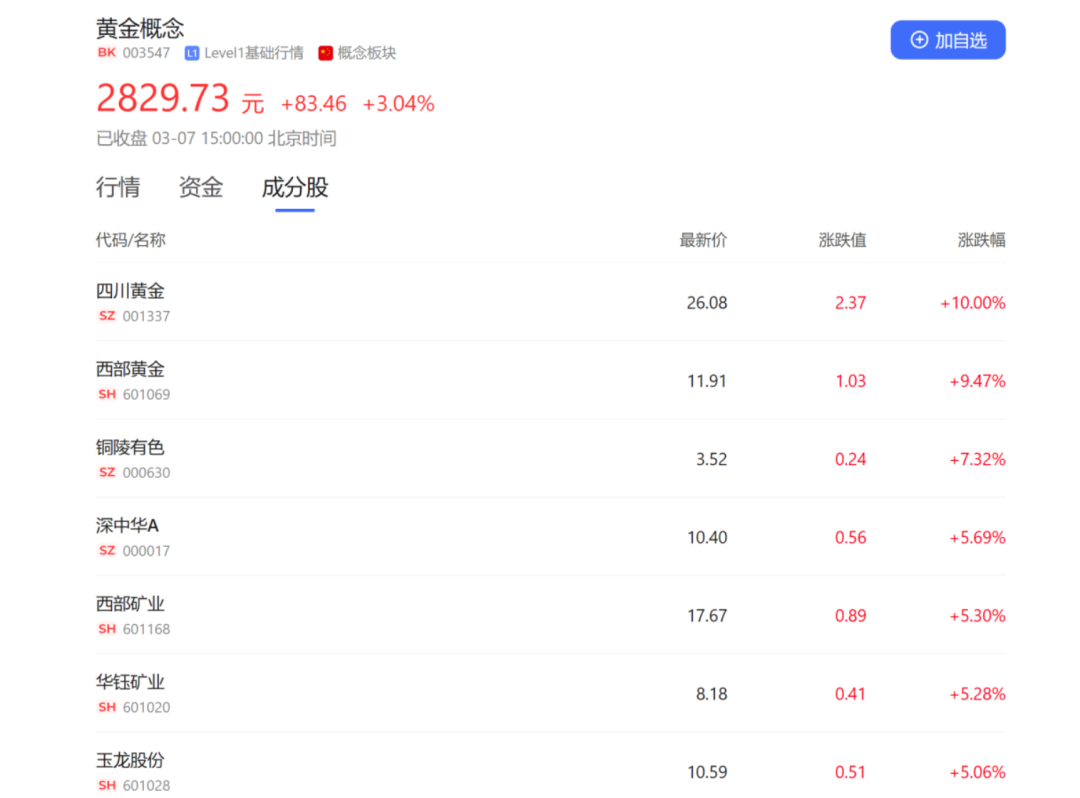Click percentage +9.47%
The height and width of the screenshot is (798, 1080).
pyautogui.click(x=977, y=381)
